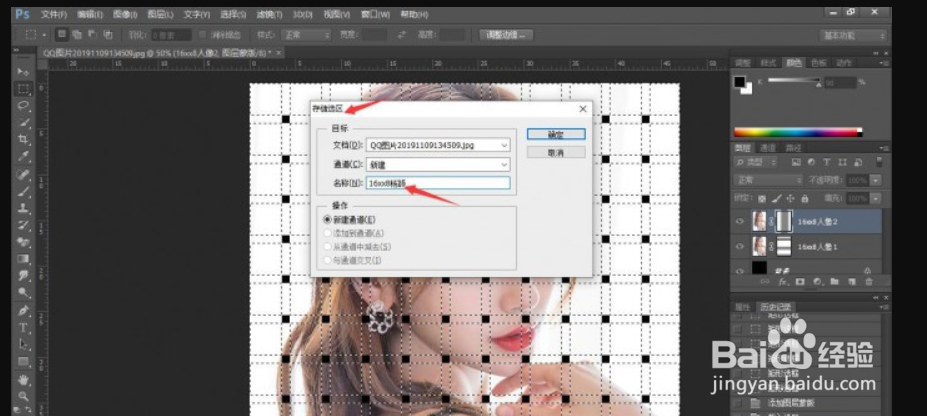Click Add layer mask icon at panel bottom

(x=800, y=282)
